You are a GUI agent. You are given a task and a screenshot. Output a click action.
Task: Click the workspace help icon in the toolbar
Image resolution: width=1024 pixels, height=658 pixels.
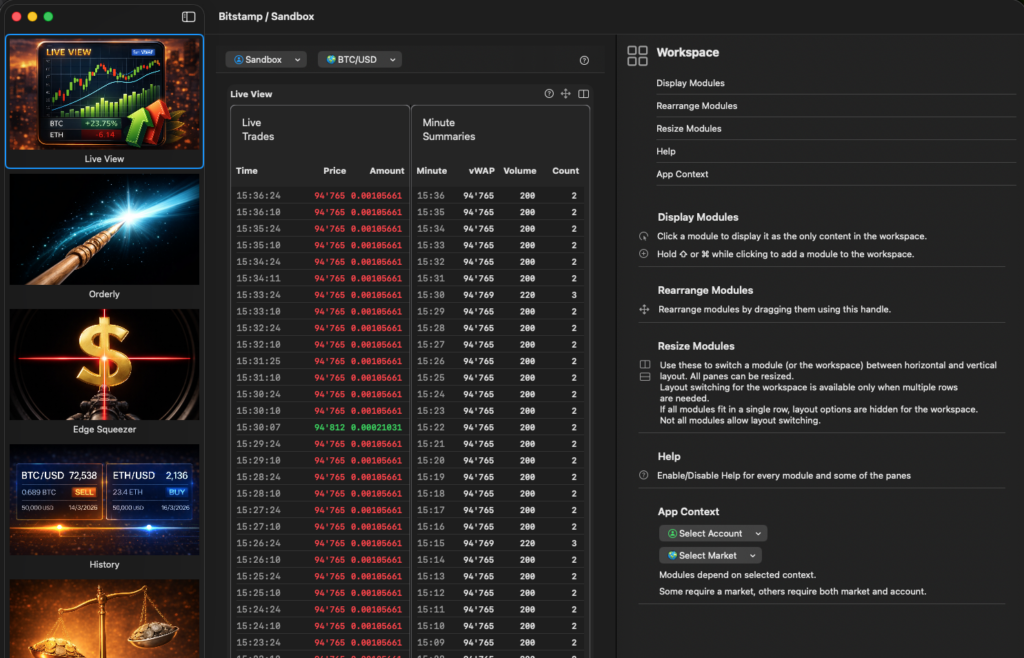584,60
